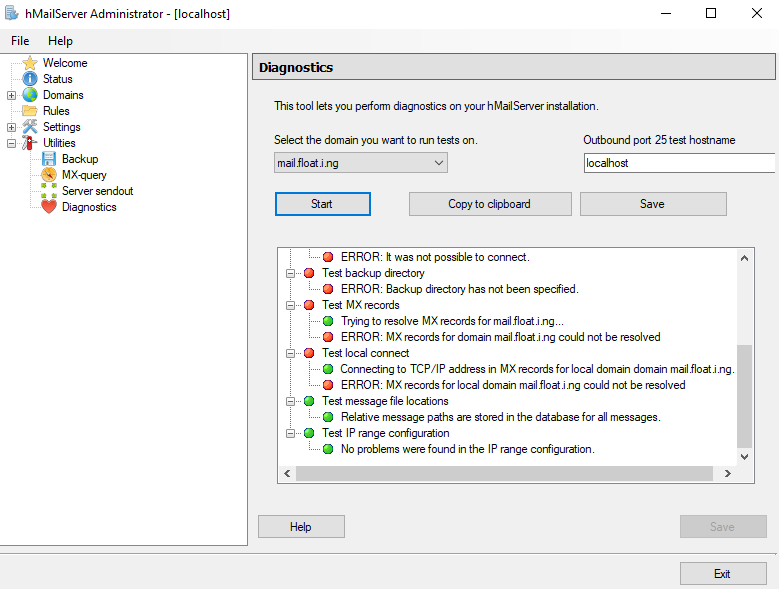
Task: Open the domain selection dropdown
Action: 361,163
